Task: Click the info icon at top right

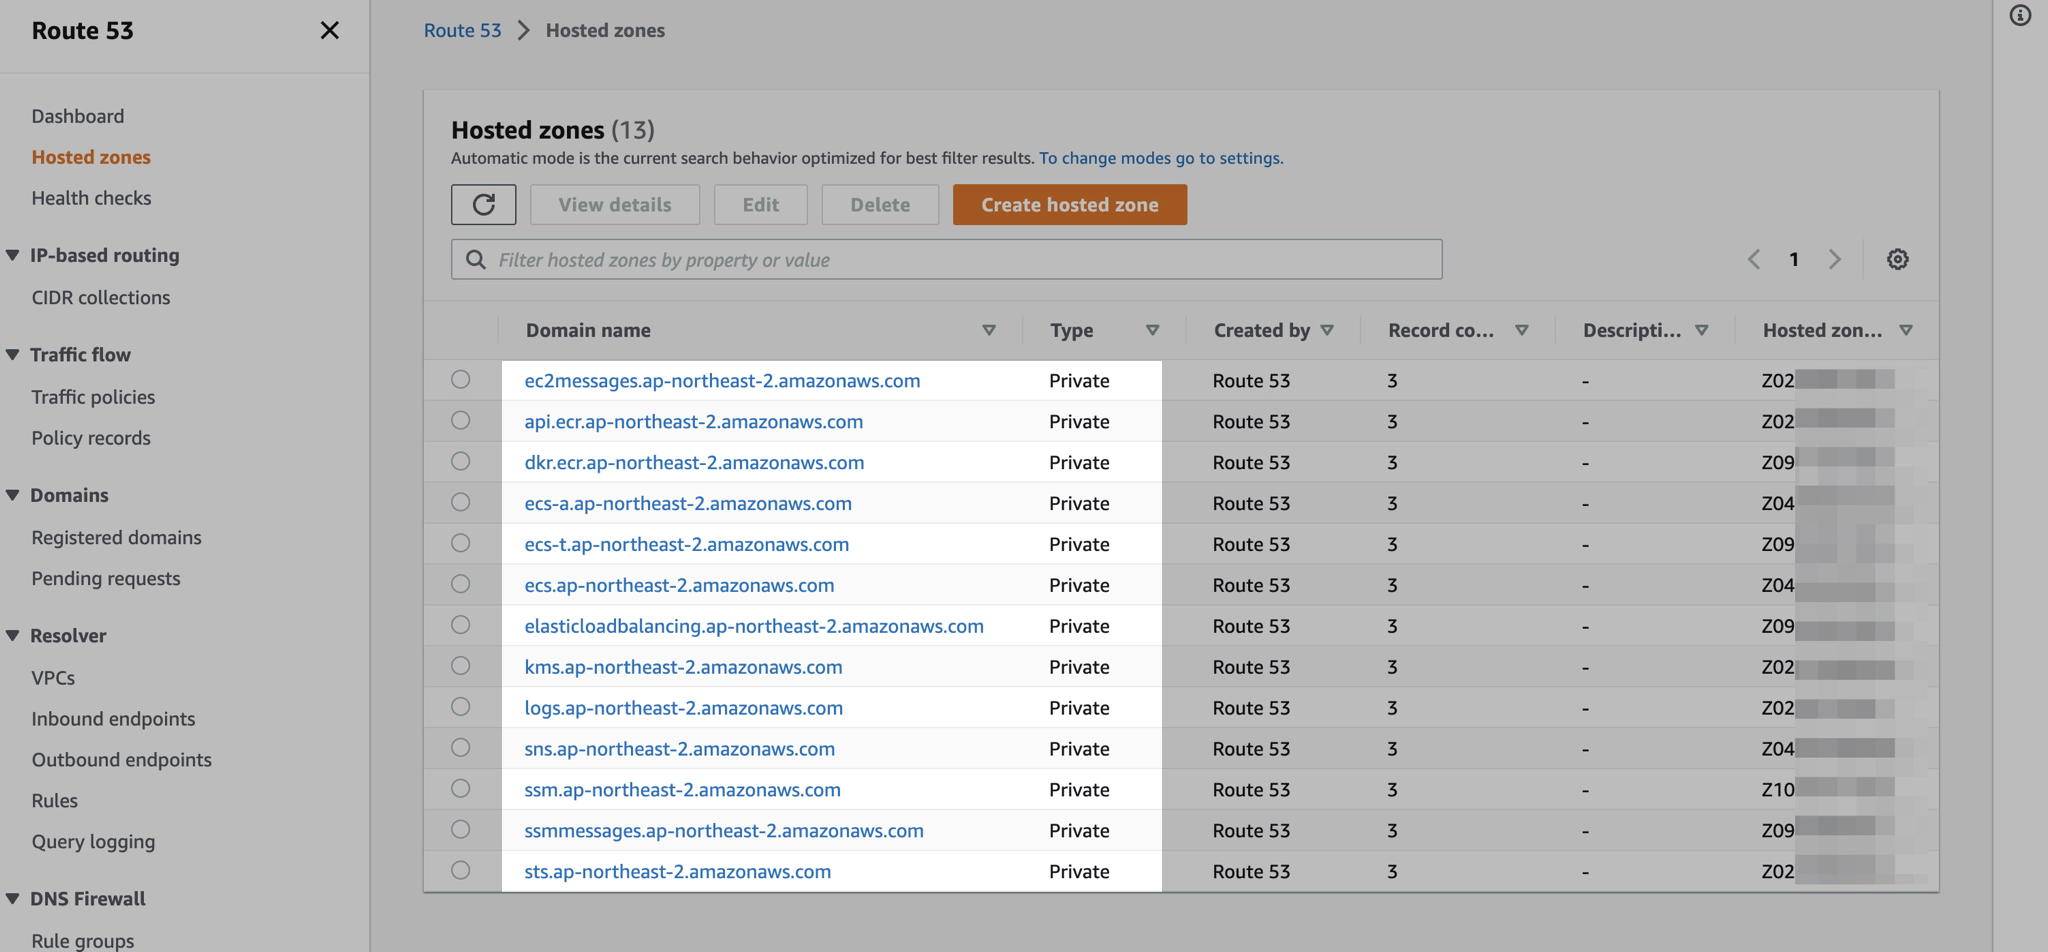Action: coord(2020,15)
